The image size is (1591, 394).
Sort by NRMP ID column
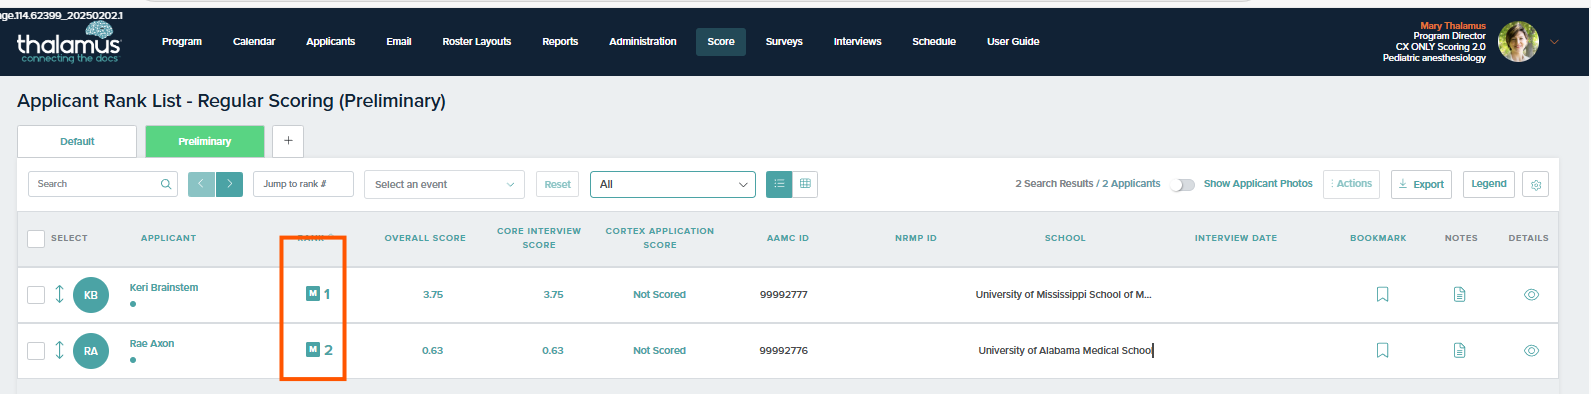(916, 238)
